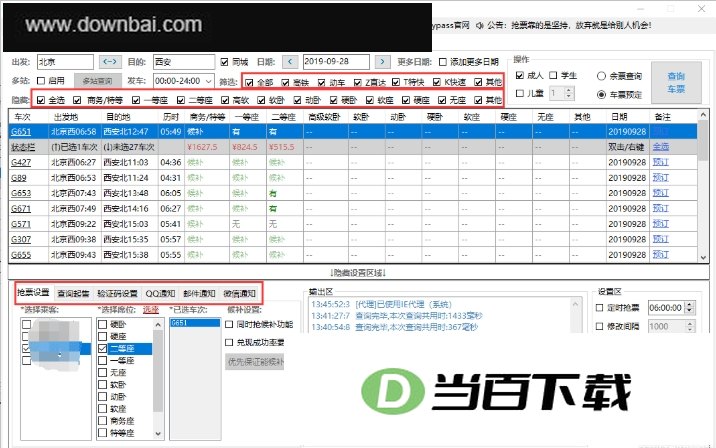This screenshot has width=716, height=448.
Task: Toggle 高铁 filter checkbox
Action: (285, 83)
